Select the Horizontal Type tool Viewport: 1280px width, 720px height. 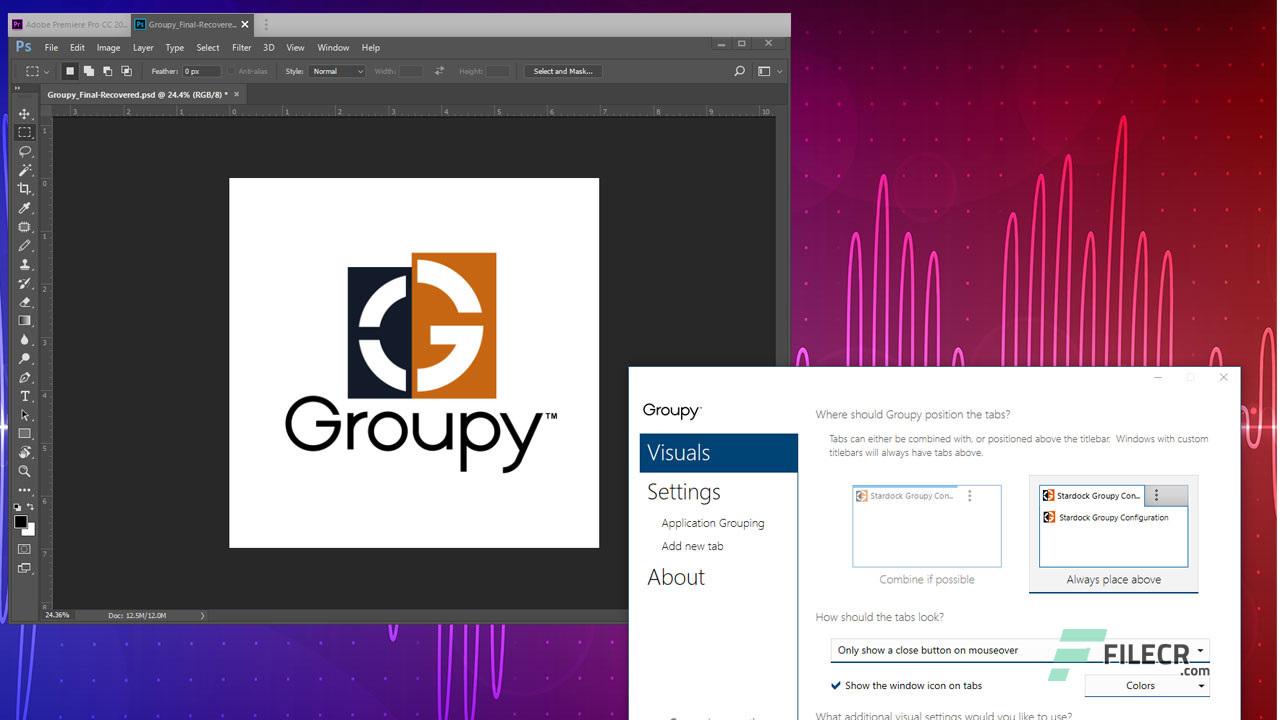(x=25, y=396)
